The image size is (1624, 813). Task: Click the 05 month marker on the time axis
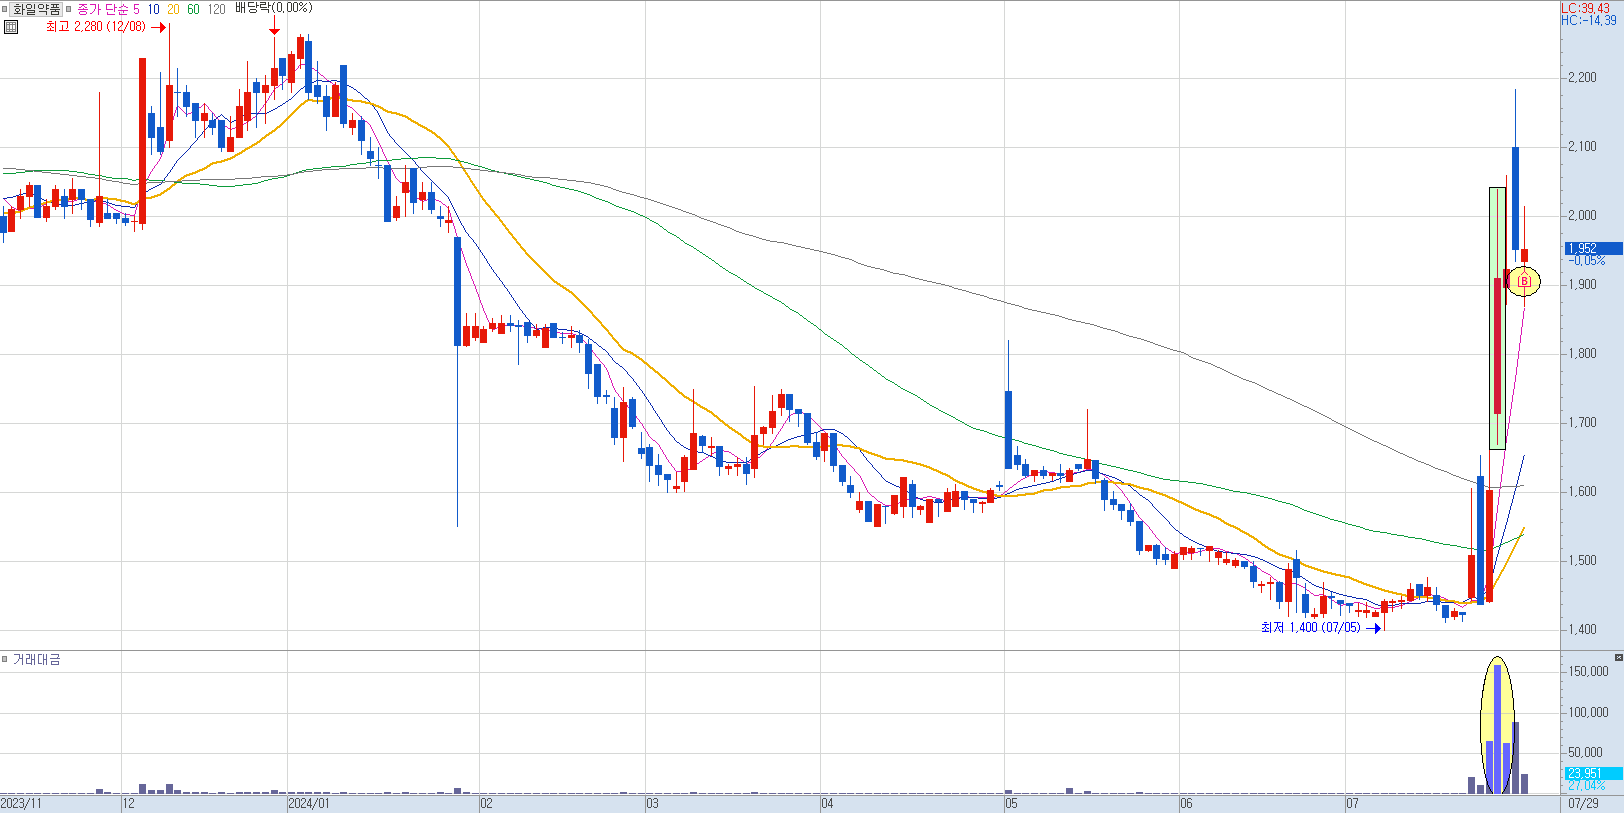[x=1011, y=803]
